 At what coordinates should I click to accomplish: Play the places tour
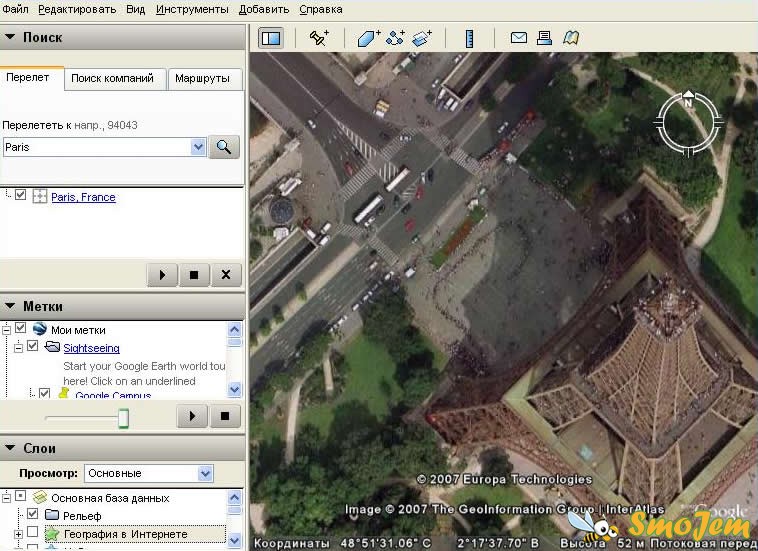point(192,416)
